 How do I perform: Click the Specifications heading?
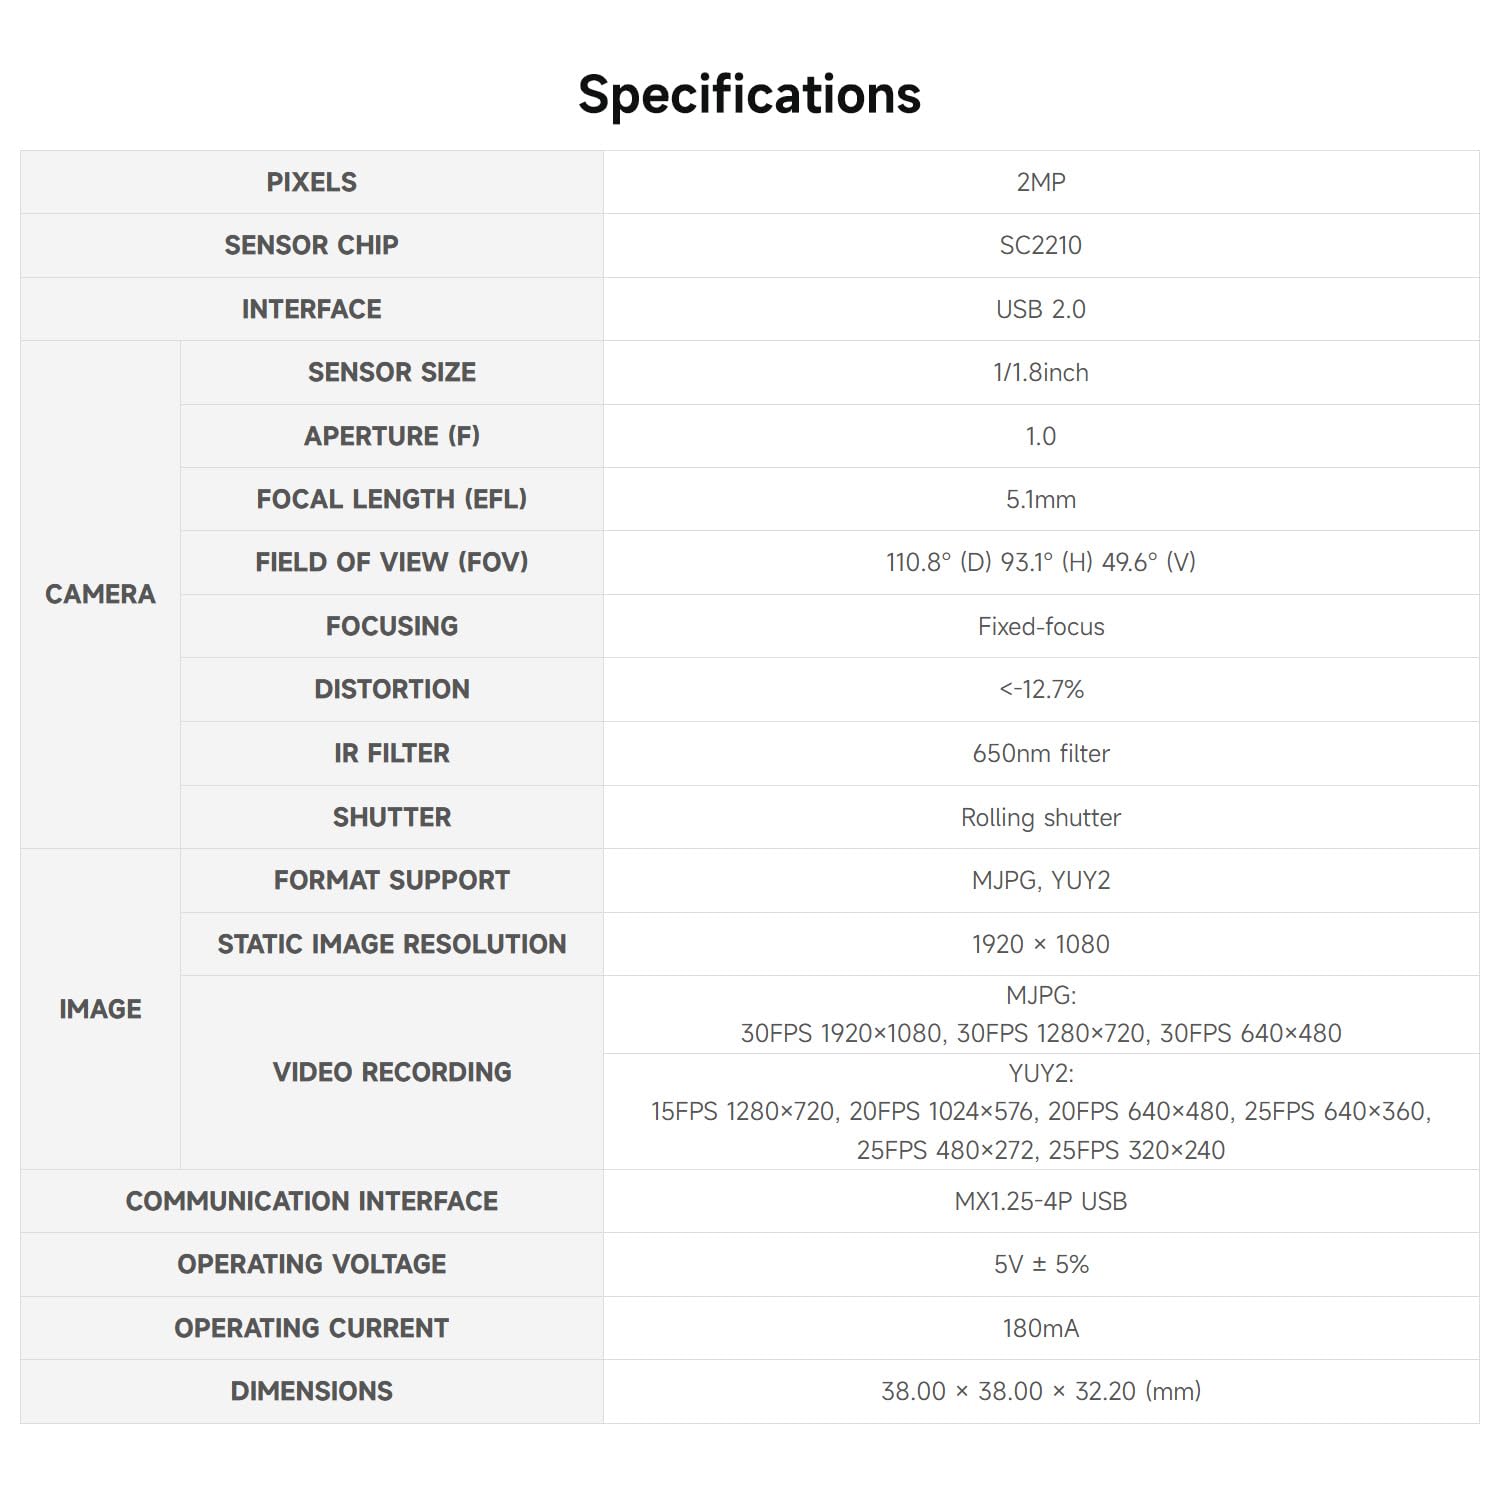(x=749, y=96)
